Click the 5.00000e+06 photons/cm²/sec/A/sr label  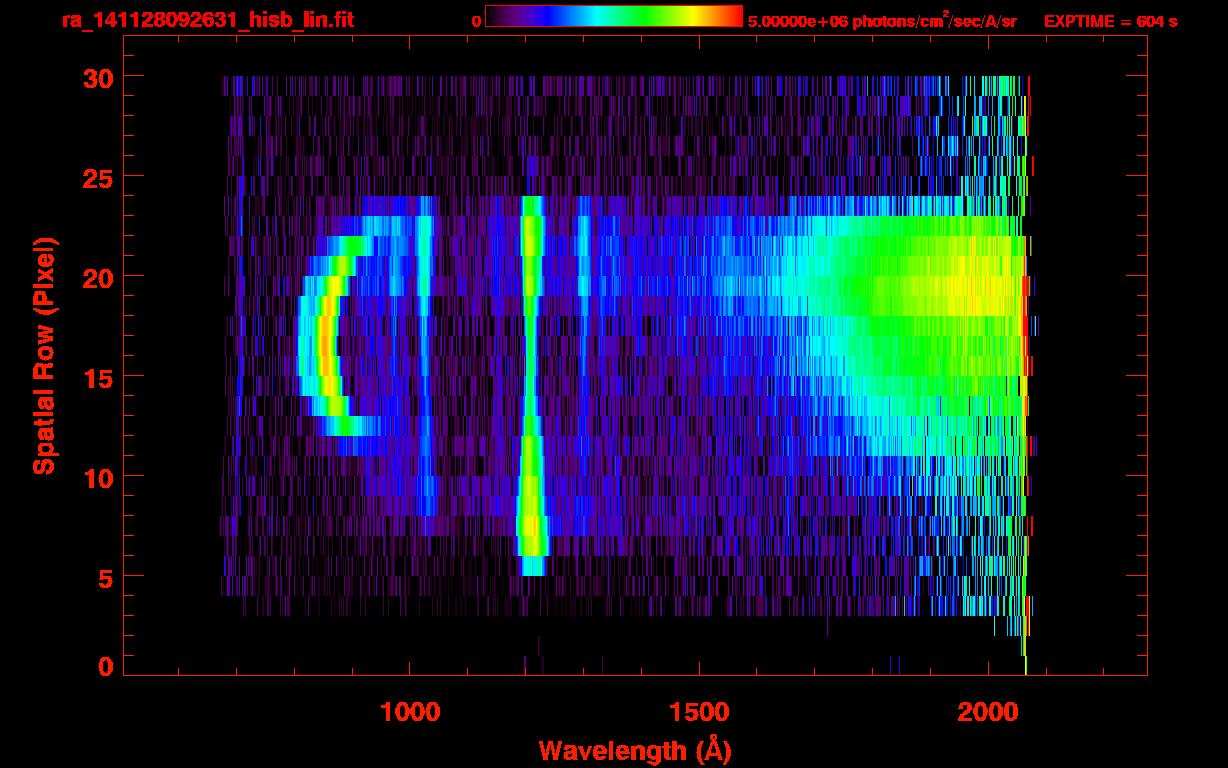point(882,20)
